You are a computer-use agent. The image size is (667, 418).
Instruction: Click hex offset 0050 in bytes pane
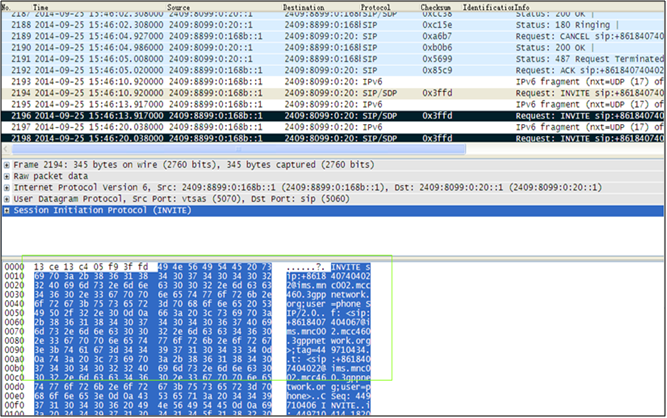(x=14, y=313)
